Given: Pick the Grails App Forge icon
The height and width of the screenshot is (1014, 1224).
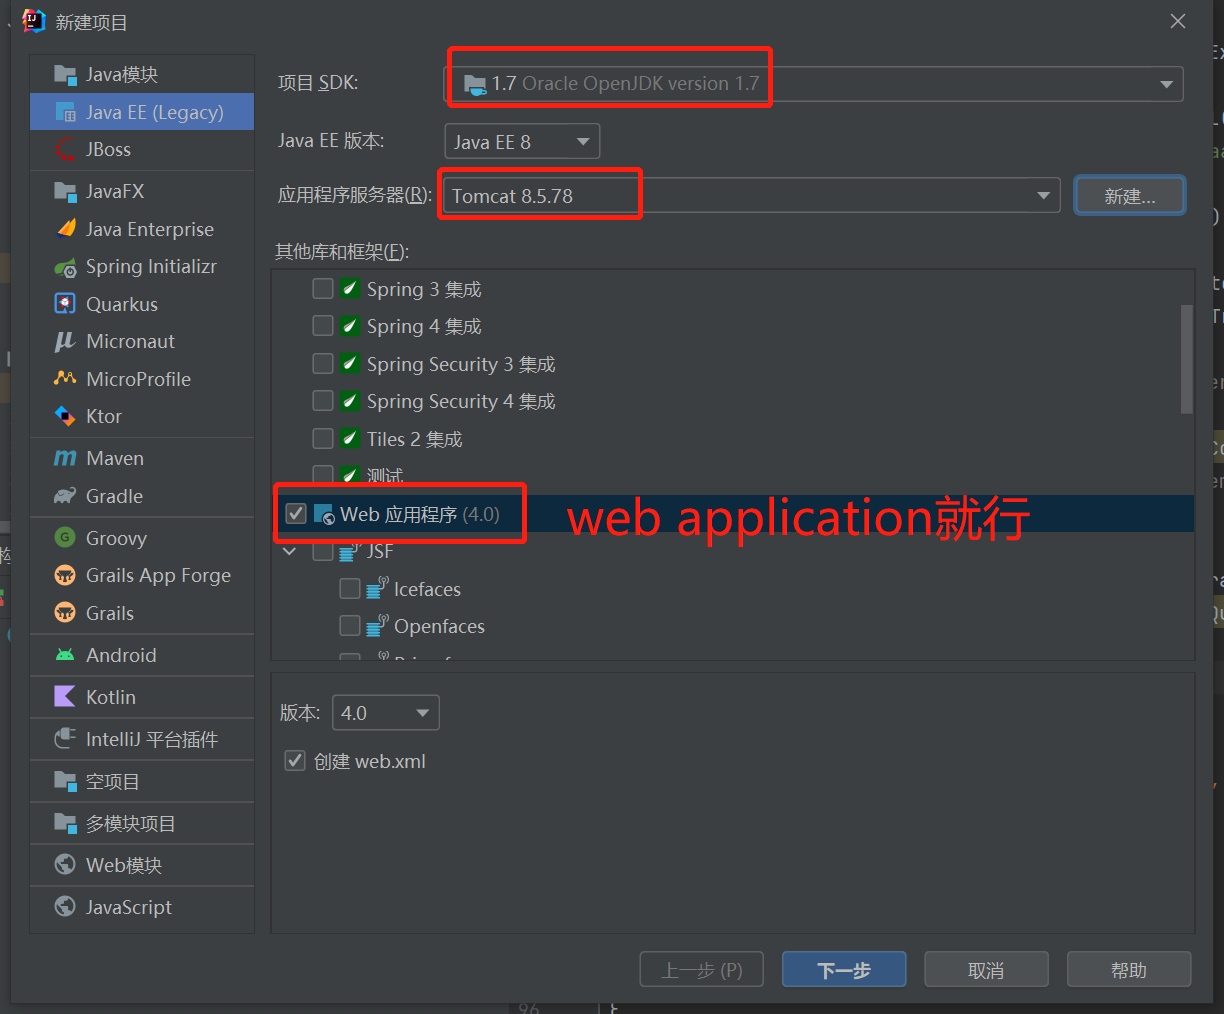Looking at the screenshot, I should (x=65, y=575).
